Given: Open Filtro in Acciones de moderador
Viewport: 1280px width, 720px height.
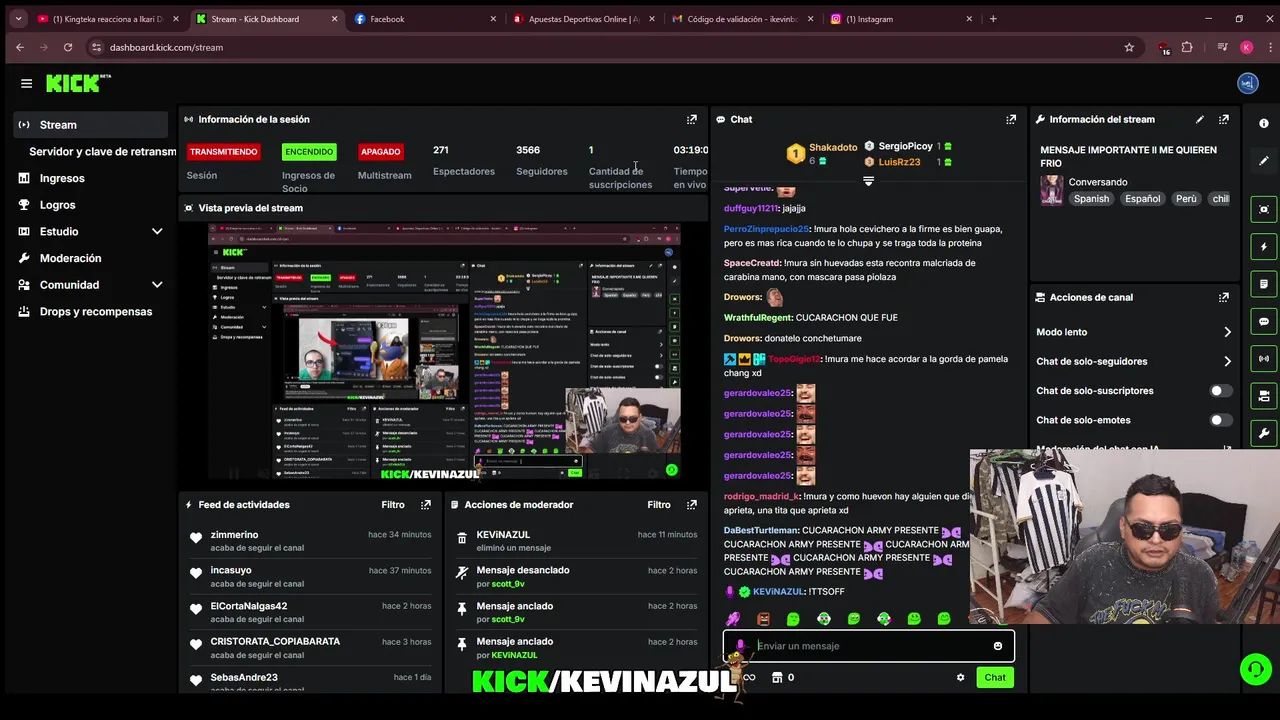Looking at the screenshot, I should 659,505.
